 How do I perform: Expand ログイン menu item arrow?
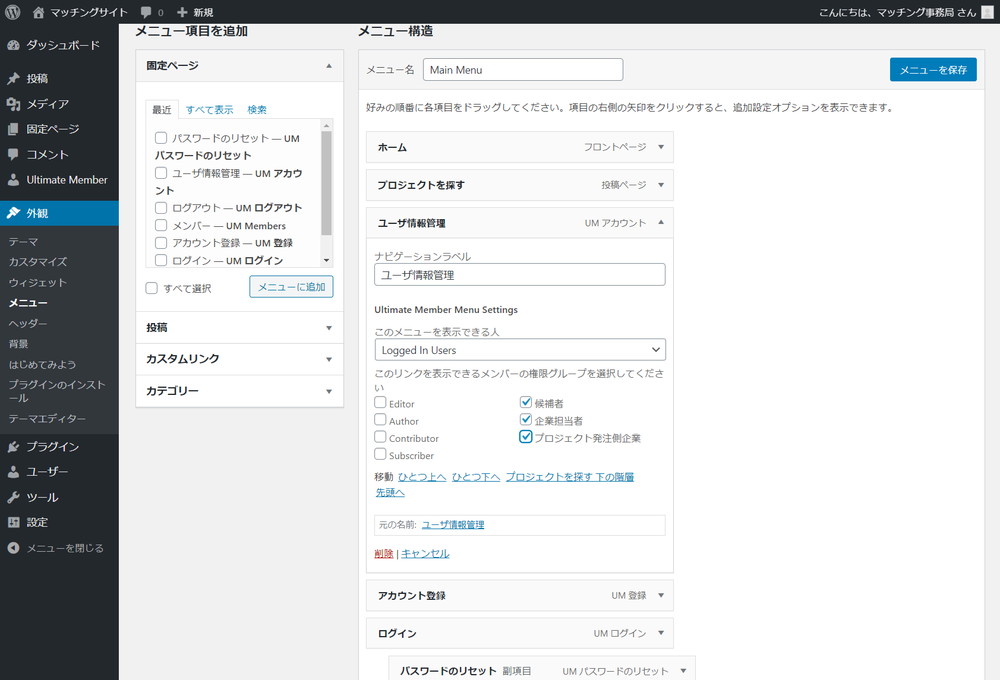[661, 633]
